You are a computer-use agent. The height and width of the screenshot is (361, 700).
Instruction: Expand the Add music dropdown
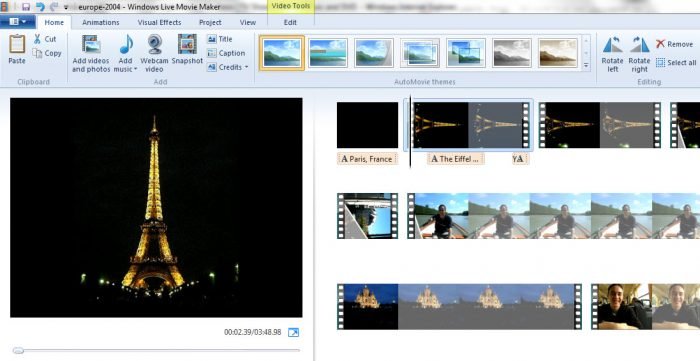coord(135,70)
